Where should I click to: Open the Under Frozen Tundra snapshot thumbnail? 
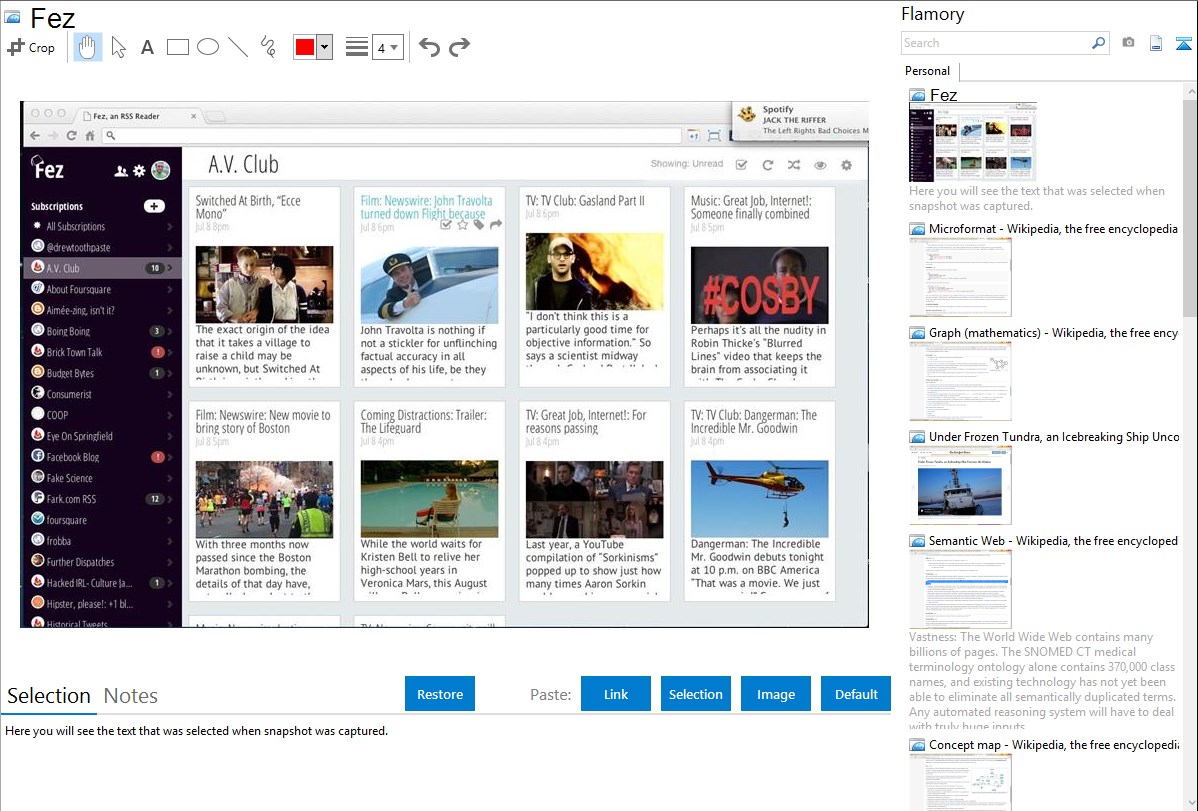[x=960, y=485]
